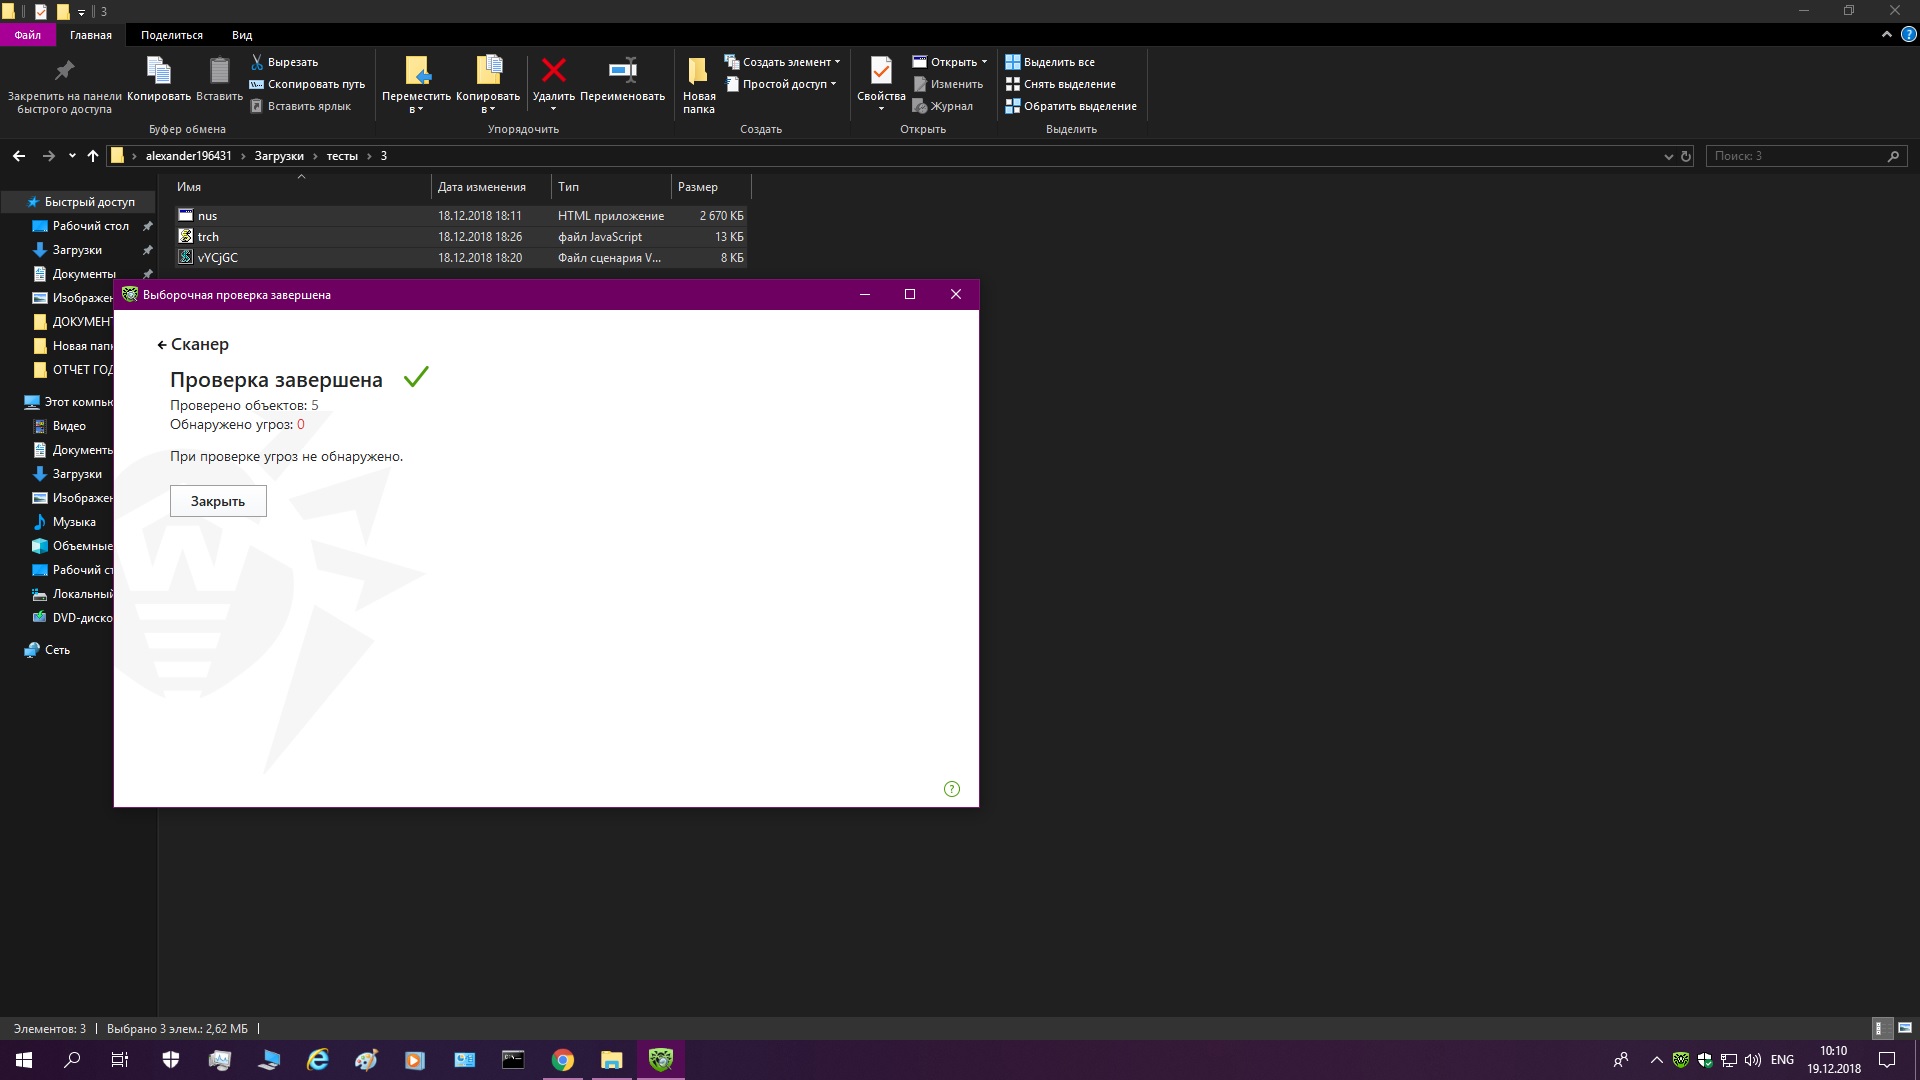Toggle the large icons view in the status bar
Image resolution: width=1920 pixels, height=1080 pixels.
pyautogui.click(x=1905, y=1028)
